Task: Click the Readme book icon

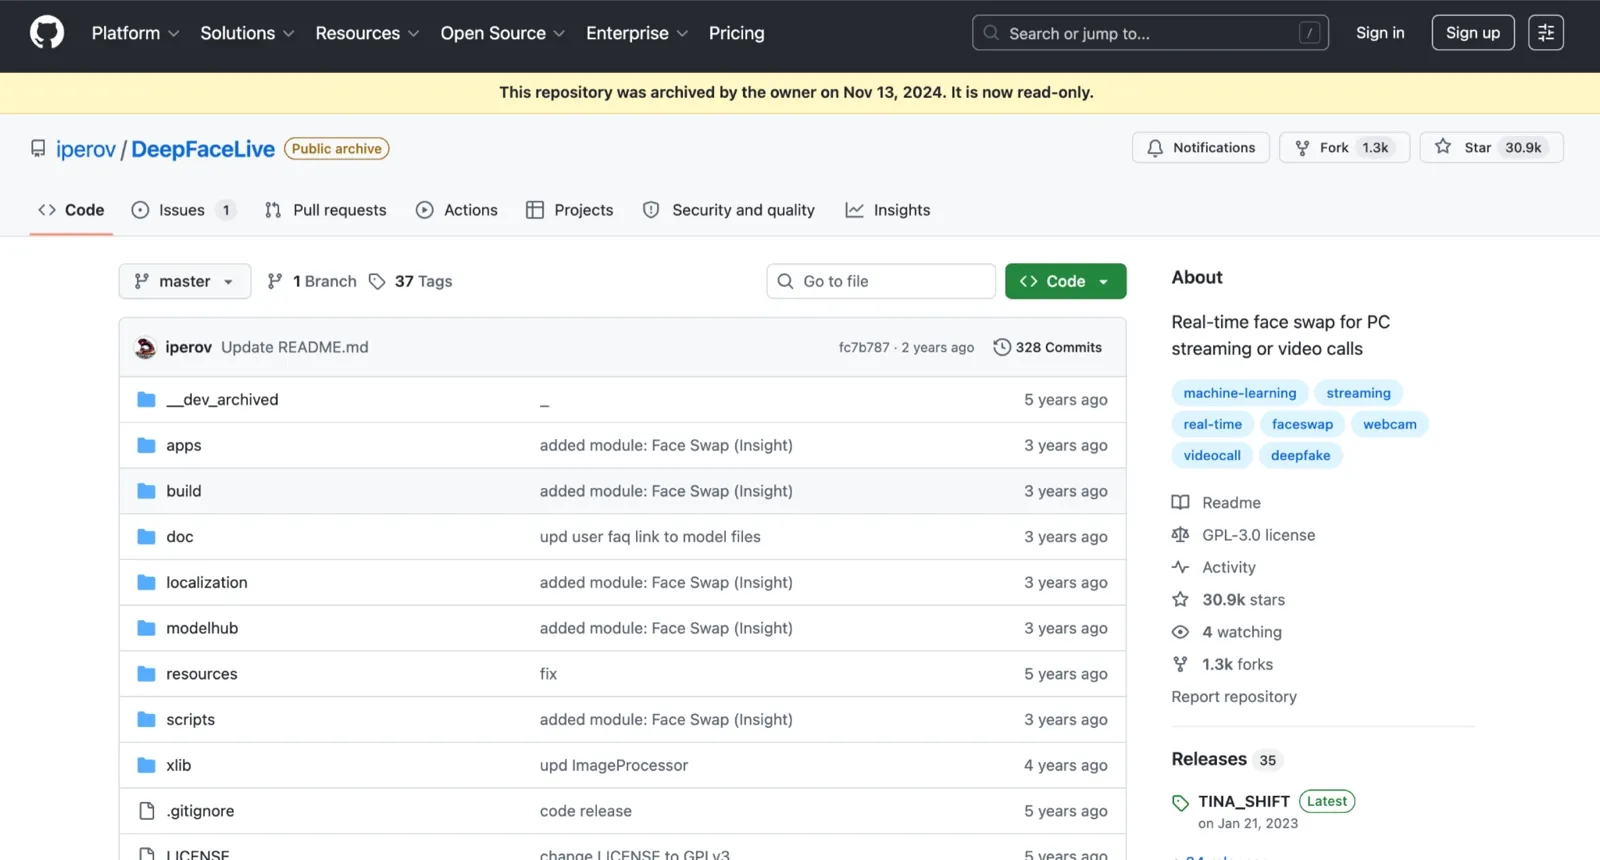Action: coord(1180,502)
